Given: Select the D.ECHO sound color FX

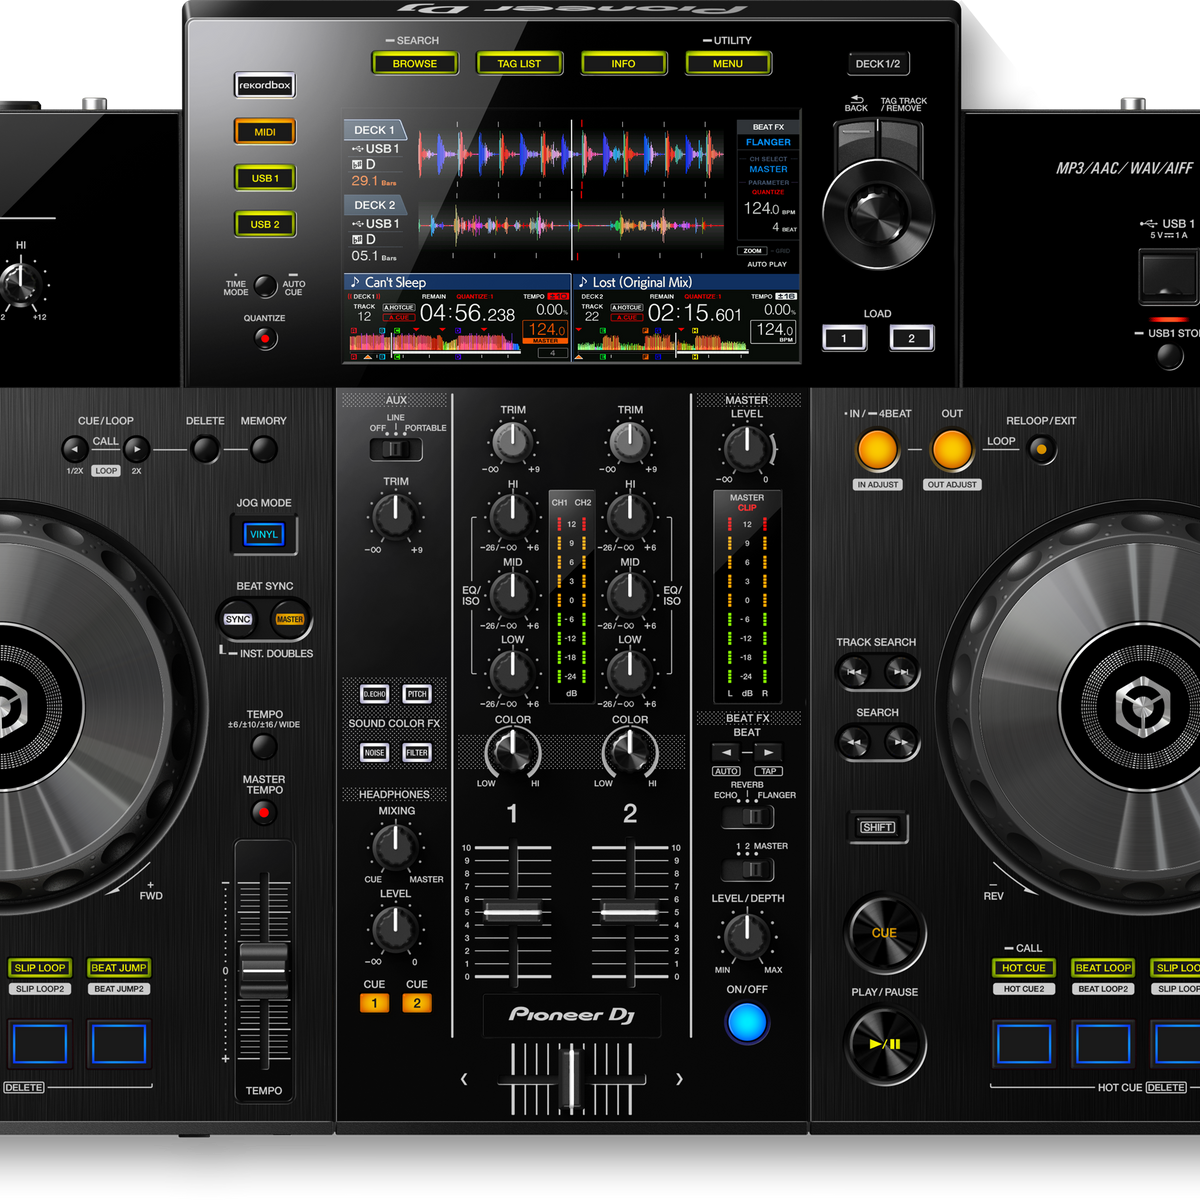Looking at the screenshot, I should click(375, 694).
